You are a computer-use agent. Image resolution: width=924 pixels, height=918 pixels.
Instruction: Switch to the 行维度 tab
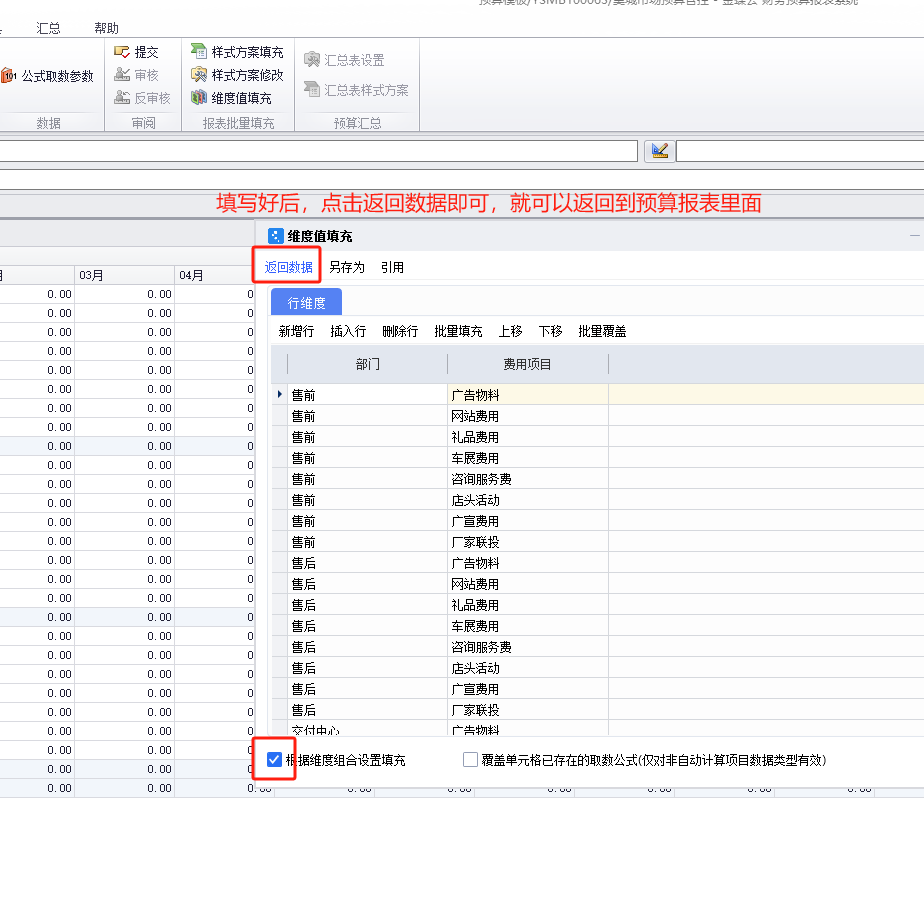tap(306, 302)
